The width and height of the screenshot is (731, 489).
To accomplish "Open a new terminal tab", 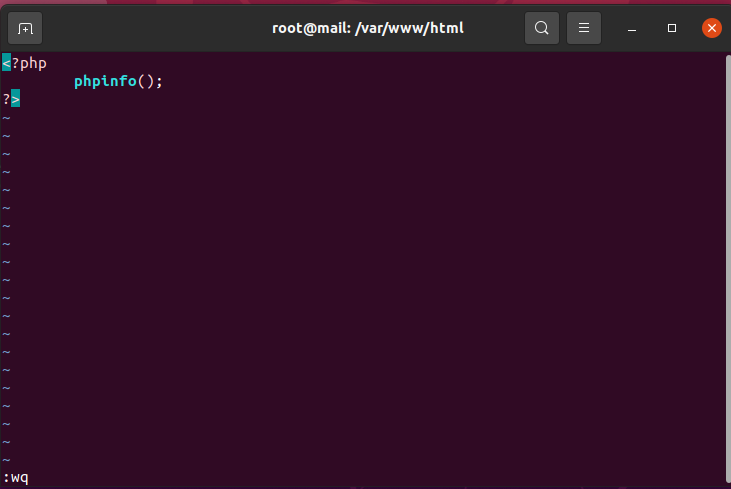I will click(x=25, y=28).
